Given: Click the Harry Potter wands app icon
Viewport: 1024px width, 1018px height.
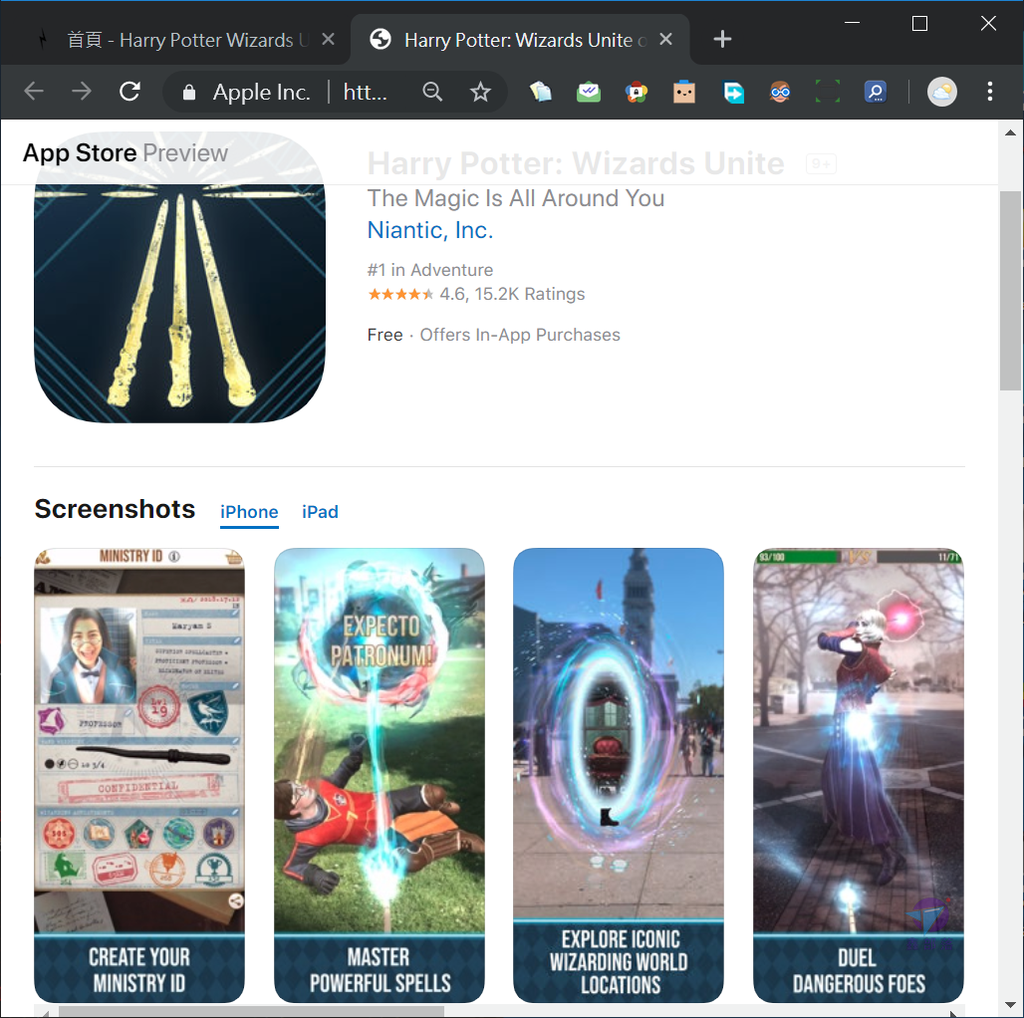Looking at the screenshot, I should click(180, 278).
